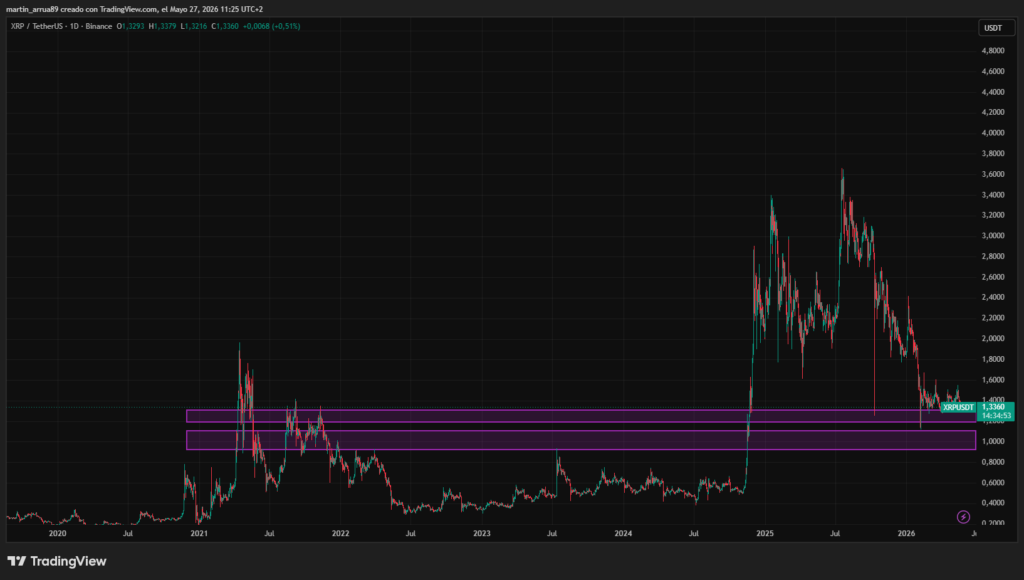Image resolution: width=1024 pixels, height=580 pixels.
Task: Click the 2025 label on time axis
Action: point(765,534)
